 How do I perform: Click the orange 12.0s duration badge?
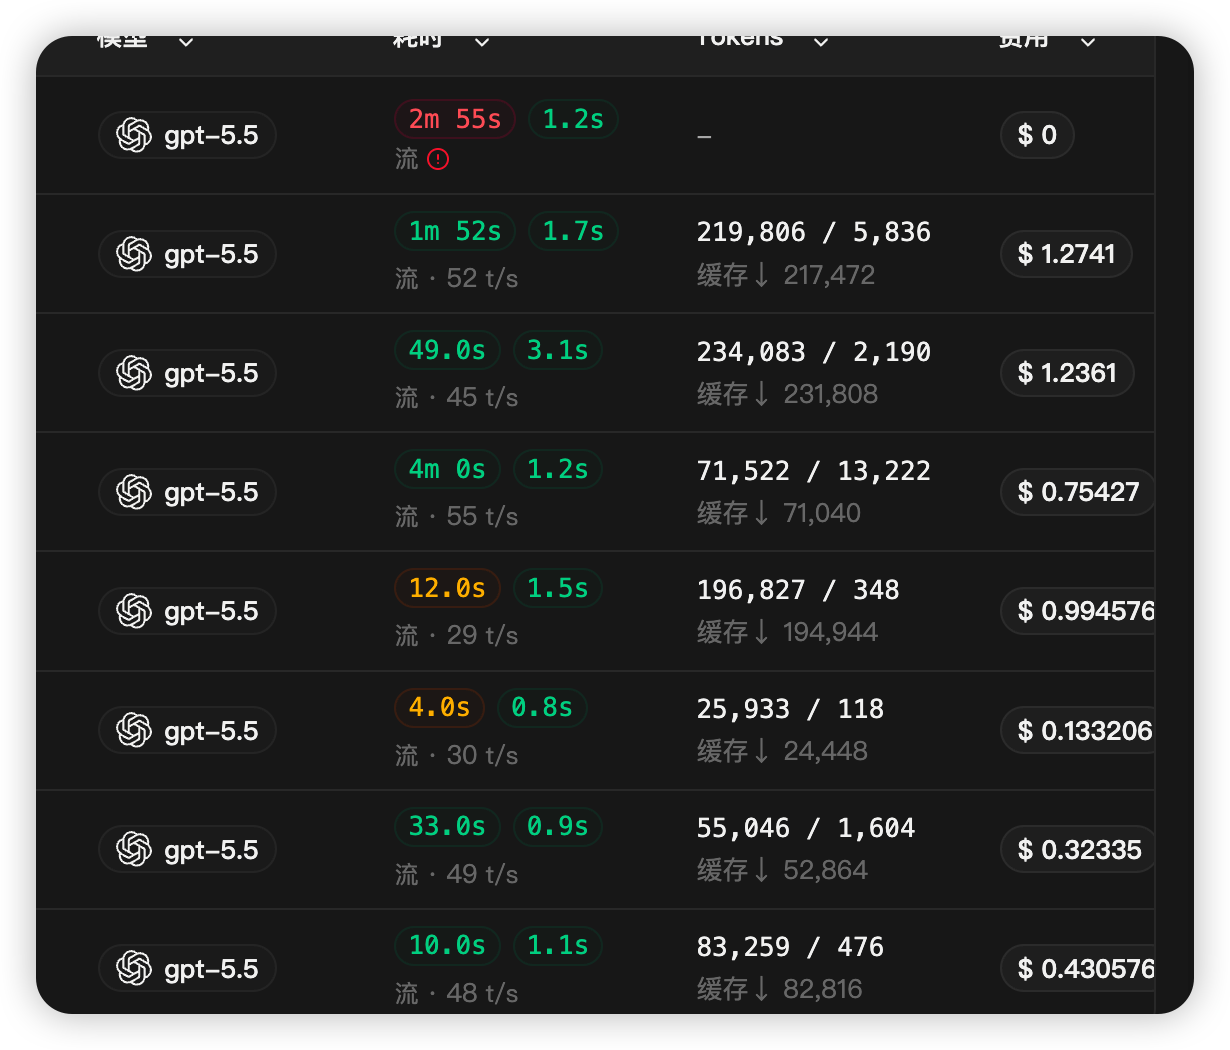click(447, 588)
